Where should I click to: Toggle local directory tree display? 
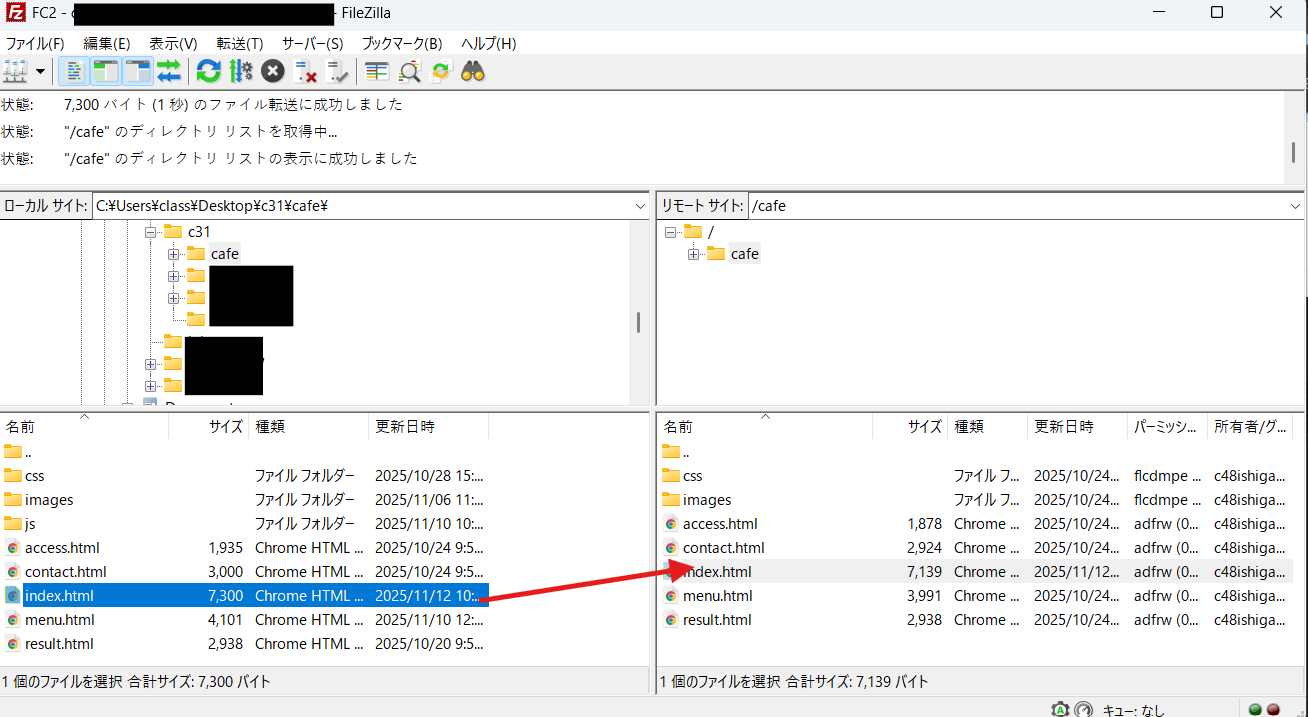(105, 71)
